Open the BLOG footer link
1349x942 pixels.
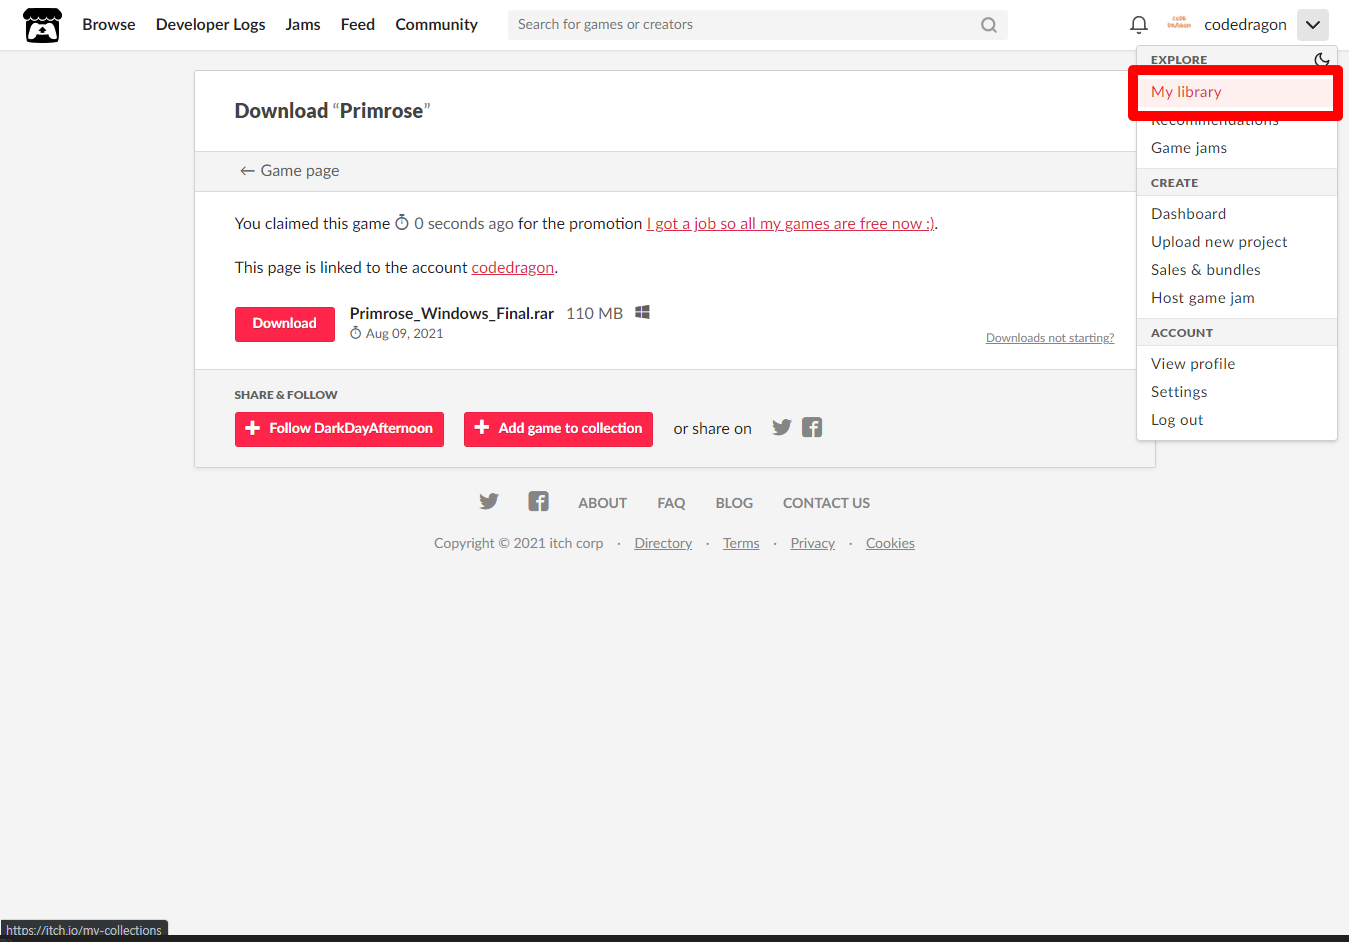[x=734, y=503]
